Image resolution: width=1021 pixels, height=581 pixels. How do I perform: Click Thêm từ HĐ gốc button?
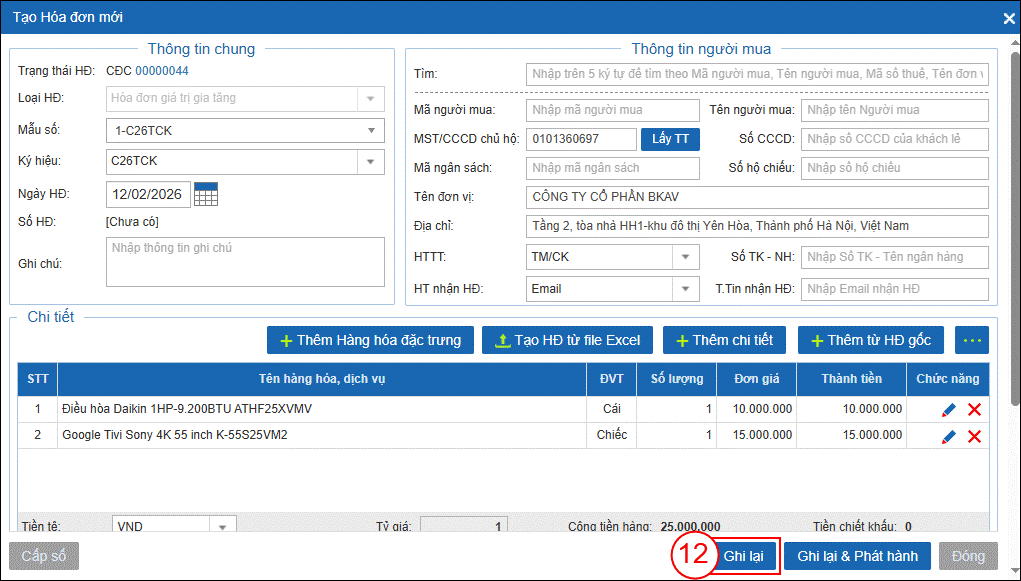[870, 340]
